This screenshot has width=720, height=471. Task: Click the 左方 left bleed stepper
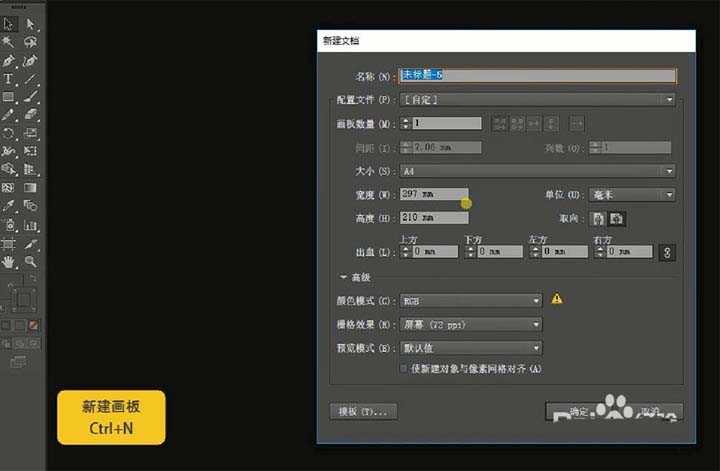(535, 252)
